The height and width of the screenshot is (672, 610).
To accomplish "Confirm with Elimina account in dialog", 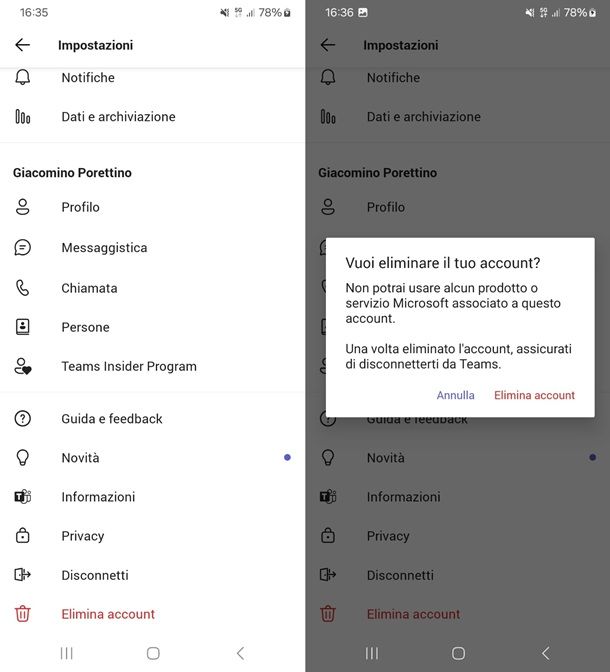I will pos(534,395).
